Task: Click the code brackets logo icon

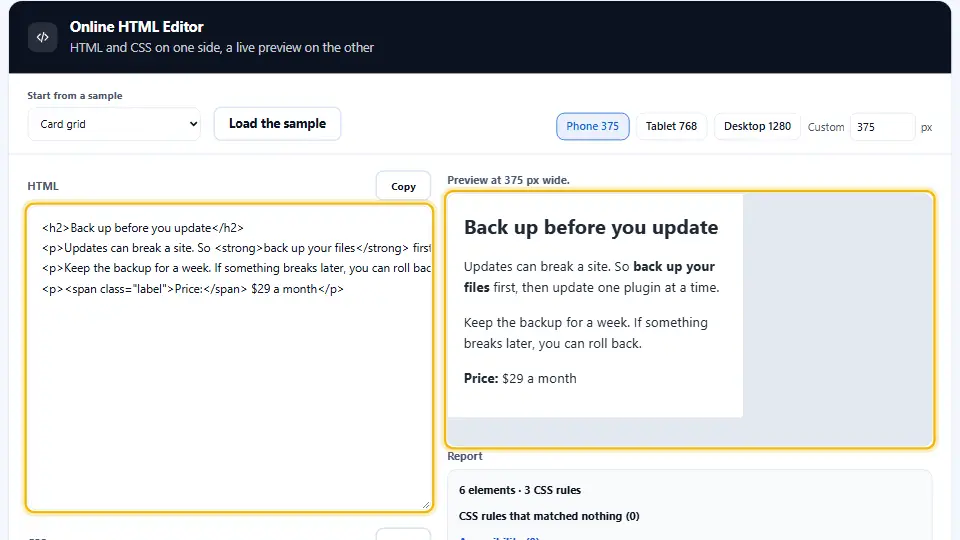Action: point(42,37)
